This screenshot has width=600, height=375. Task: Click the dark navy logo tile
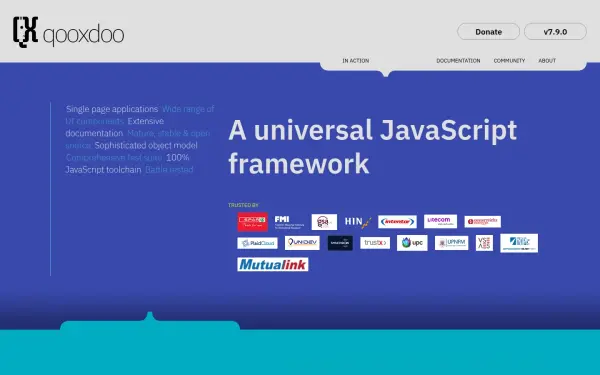[x=340, y=243]
